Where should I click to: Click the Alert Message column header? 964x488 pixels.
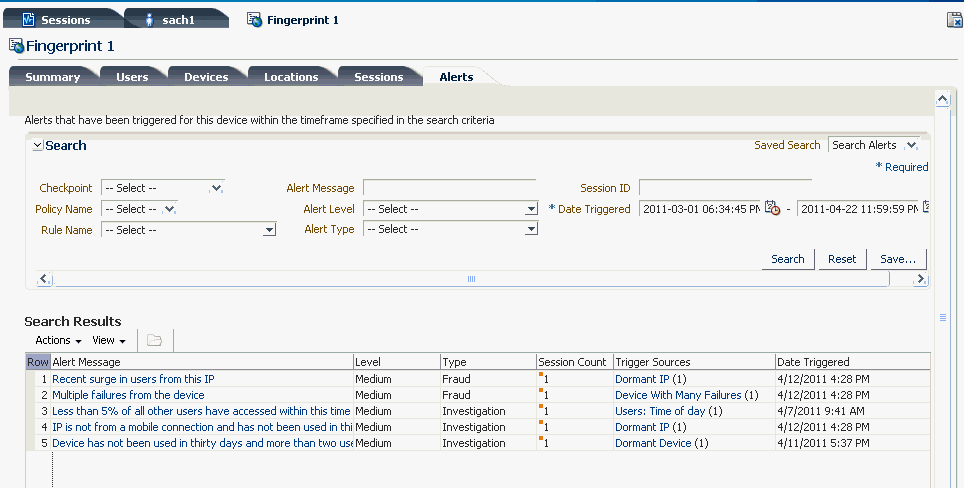tap(202, 362)
